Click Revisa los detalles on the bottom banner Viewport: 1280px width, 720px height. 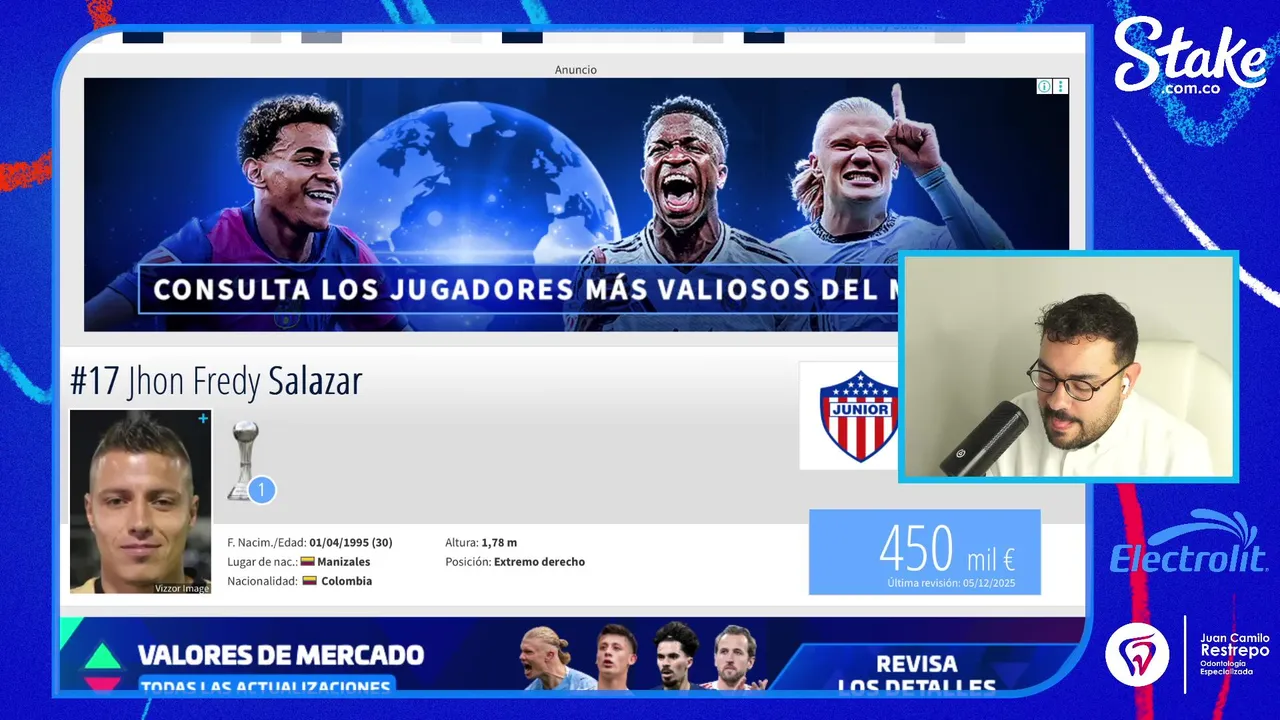917,675
